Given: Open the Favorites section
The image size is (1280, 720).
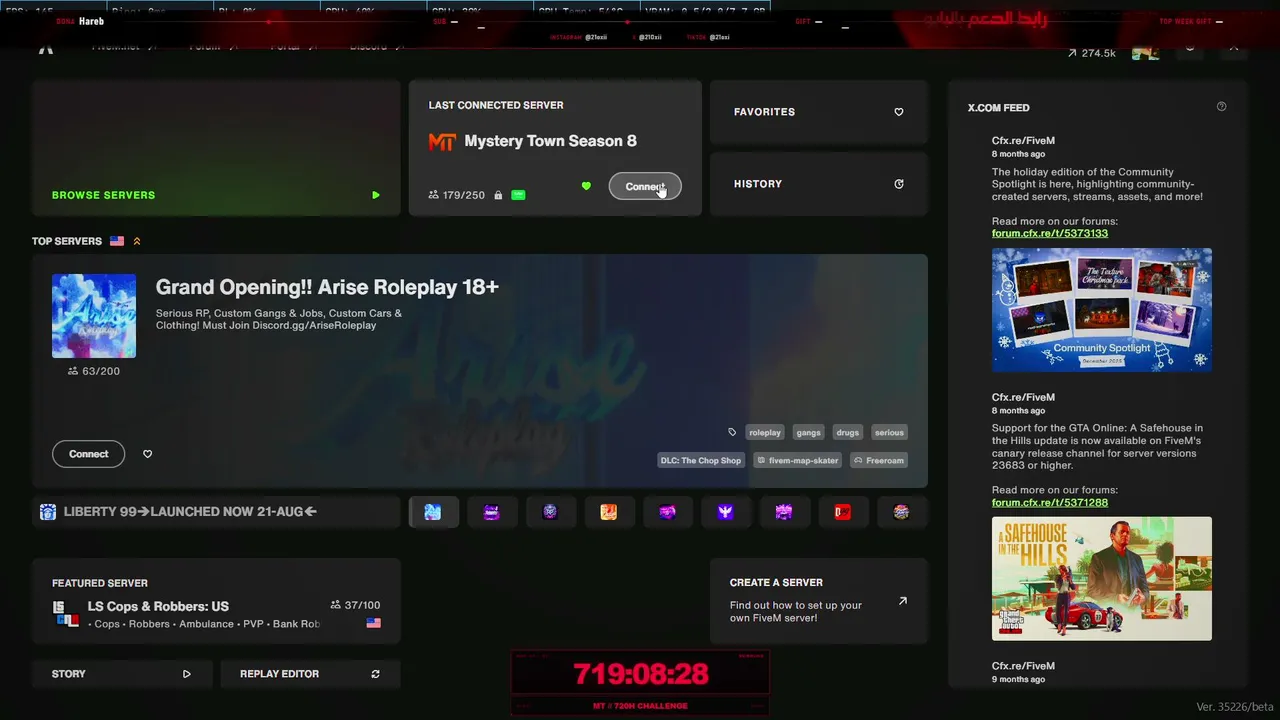Looking at the screenshot, I should 819,112.
